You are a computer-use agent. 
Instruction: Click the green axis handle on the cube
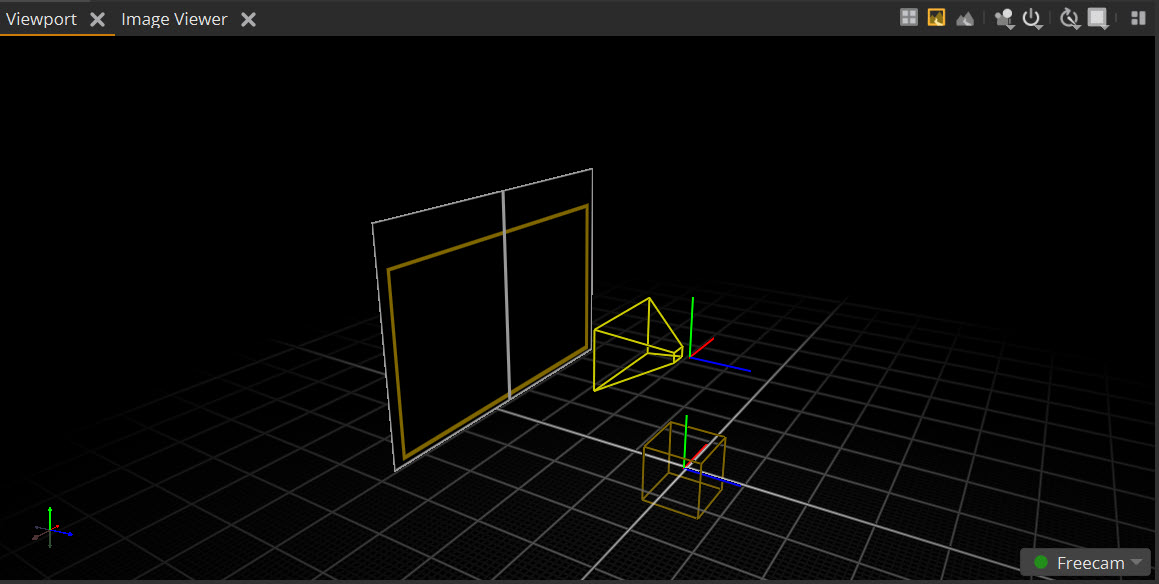(x=686, y=435)
